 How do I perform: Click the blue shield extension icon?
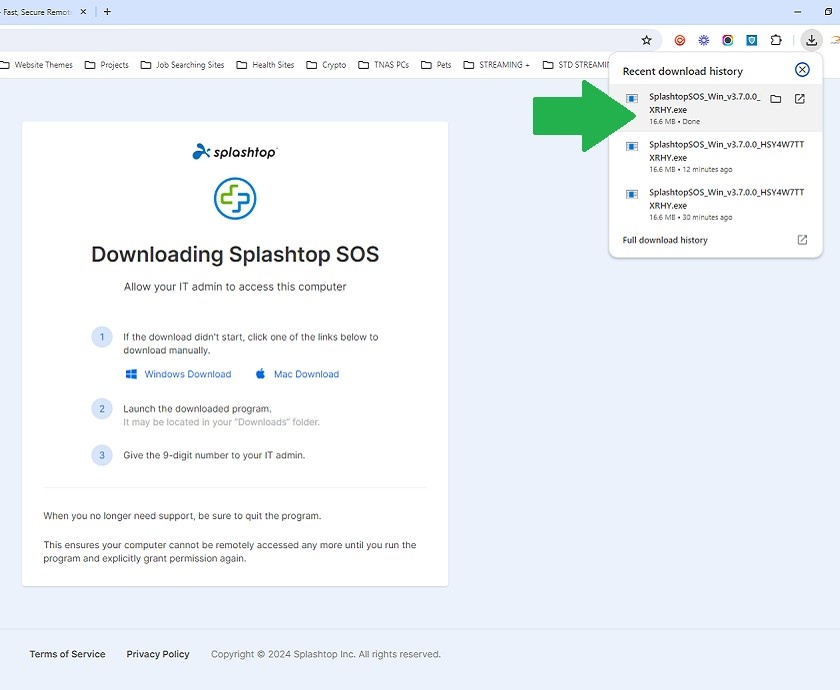pos(752,40)
